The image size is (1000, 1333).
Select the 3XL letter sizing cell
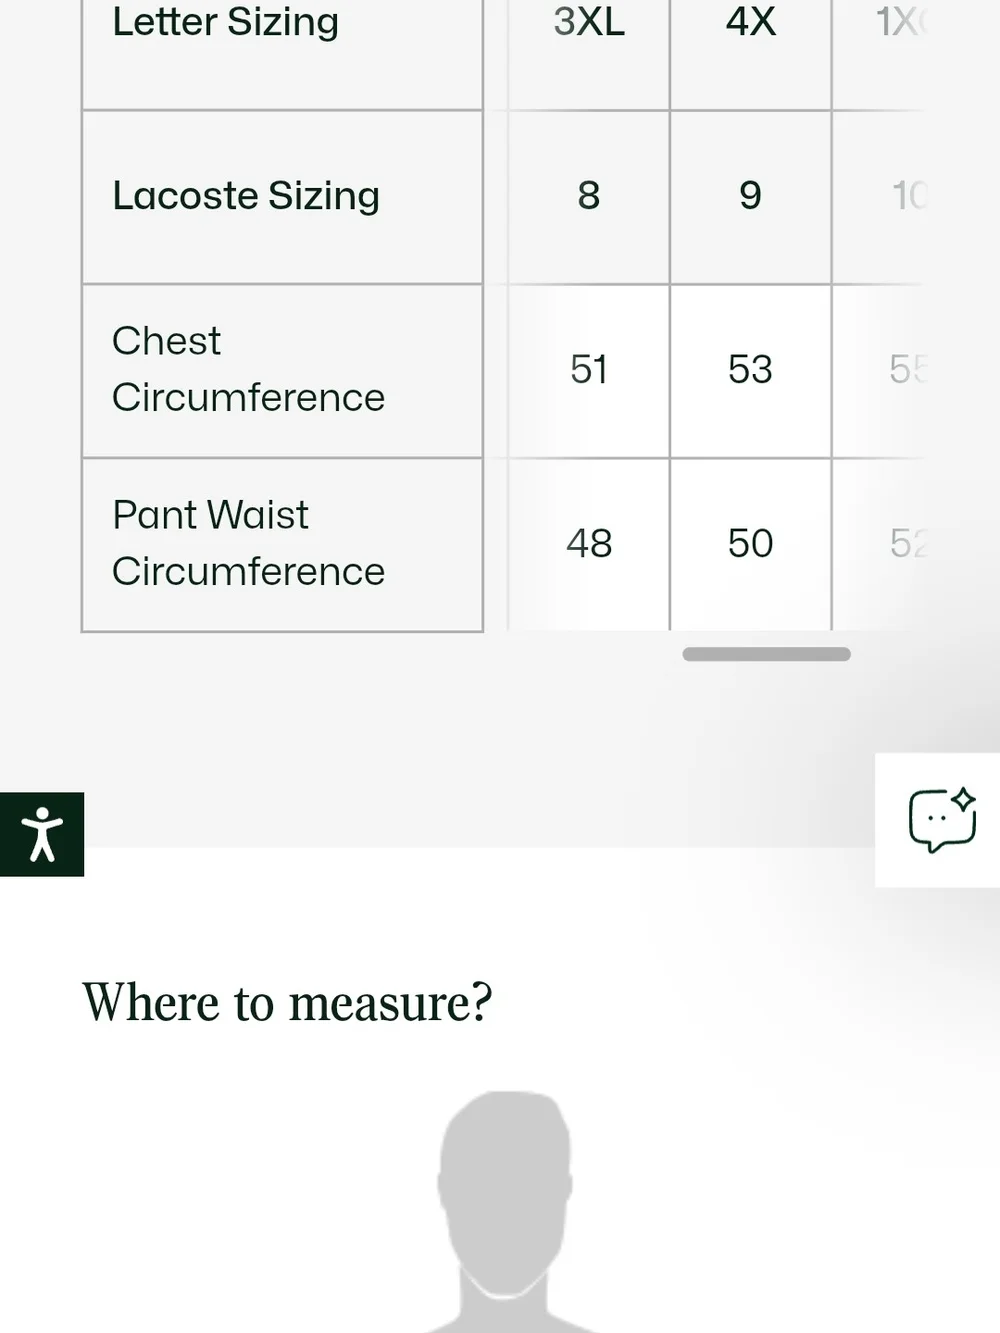[589, 40]
